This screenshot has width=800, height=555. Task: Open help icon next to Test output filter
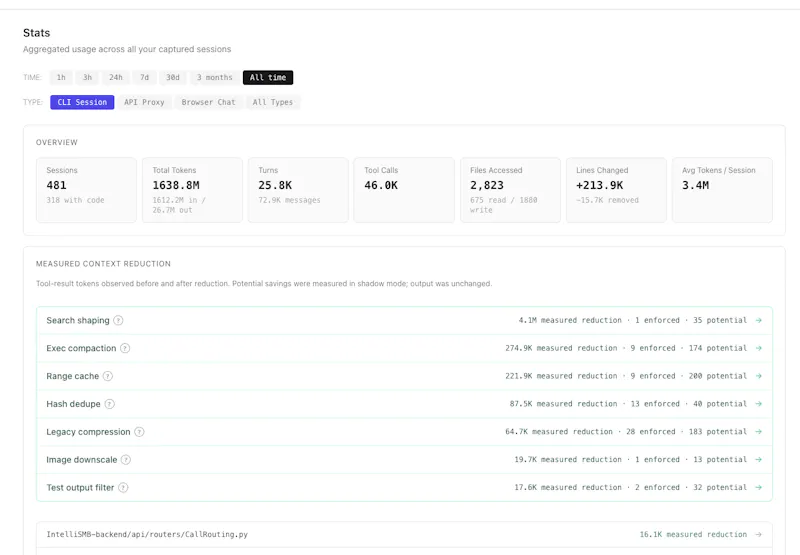coord(123,488)
